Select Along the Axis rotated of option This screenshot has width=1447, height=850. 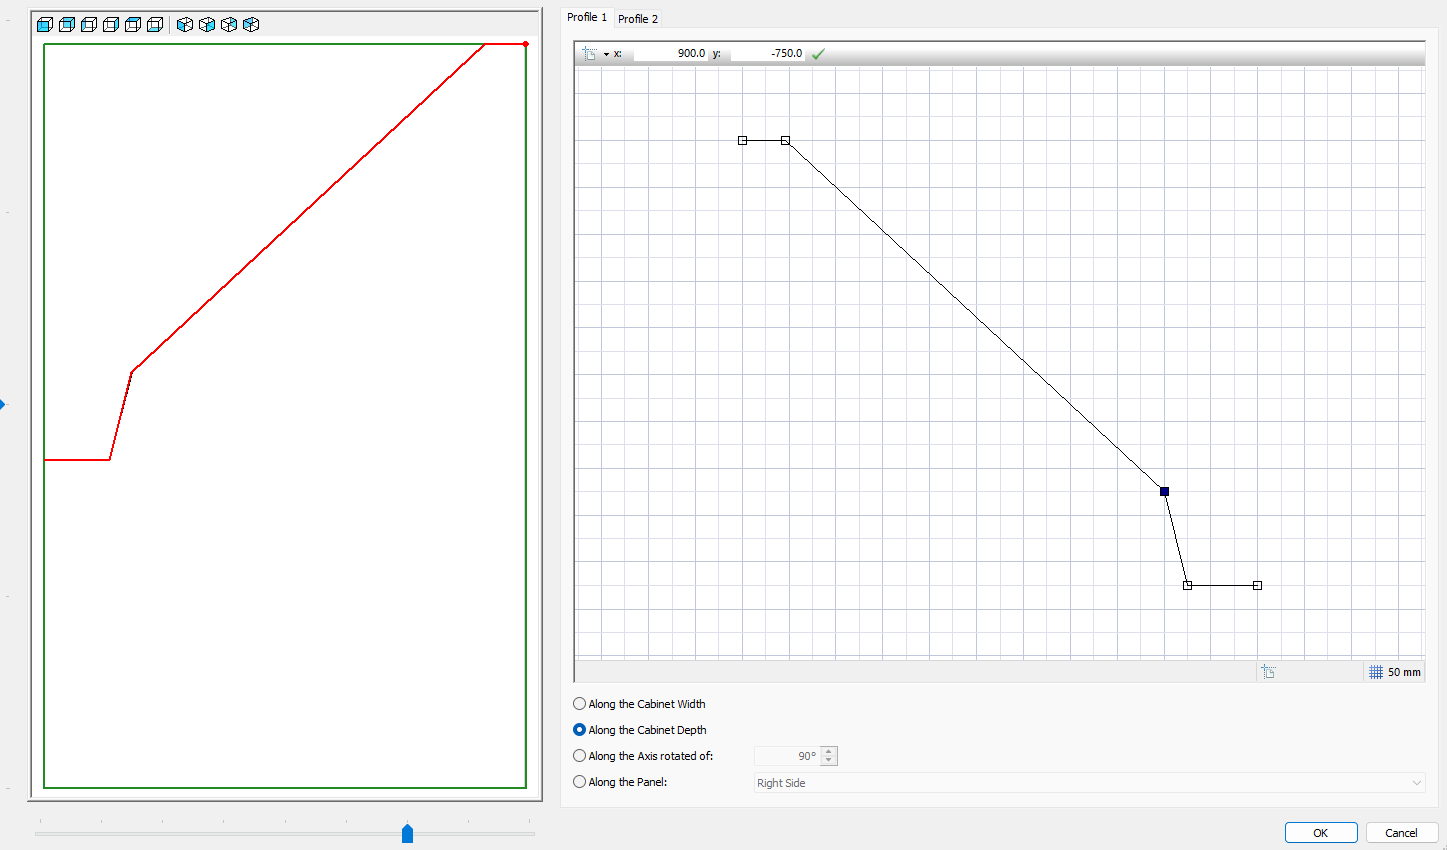point(580,756)
